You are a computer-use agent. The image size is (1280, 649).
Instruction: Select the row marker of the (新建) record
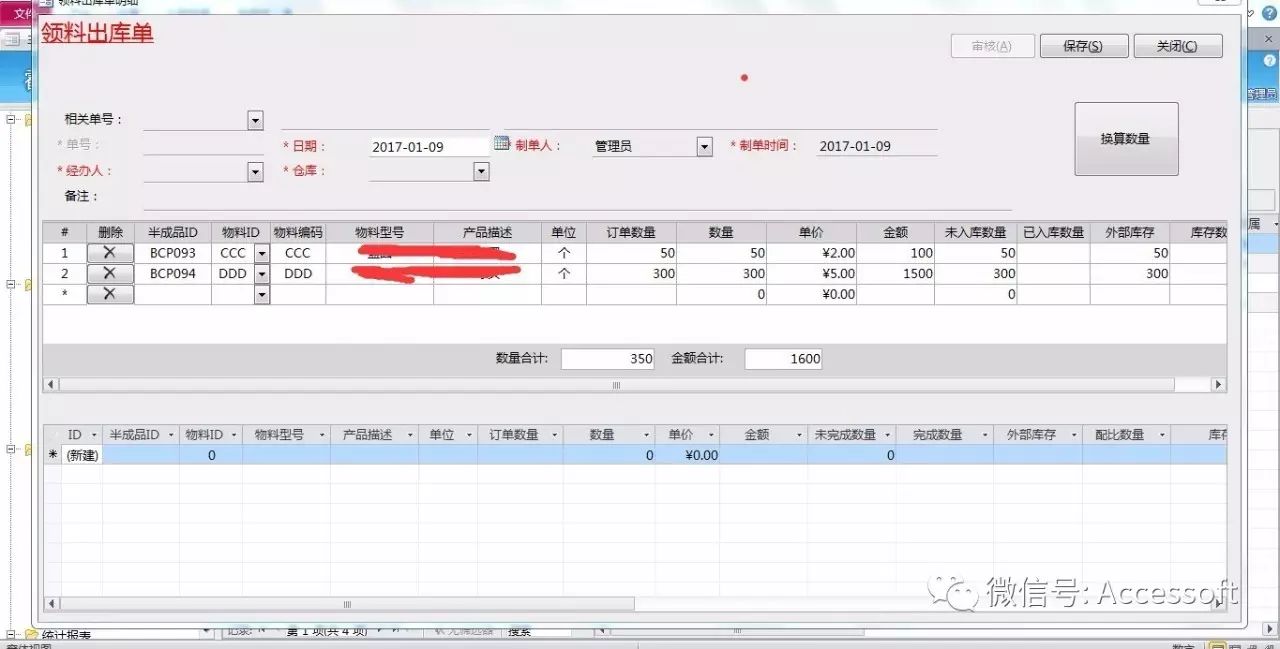point(53,455)
